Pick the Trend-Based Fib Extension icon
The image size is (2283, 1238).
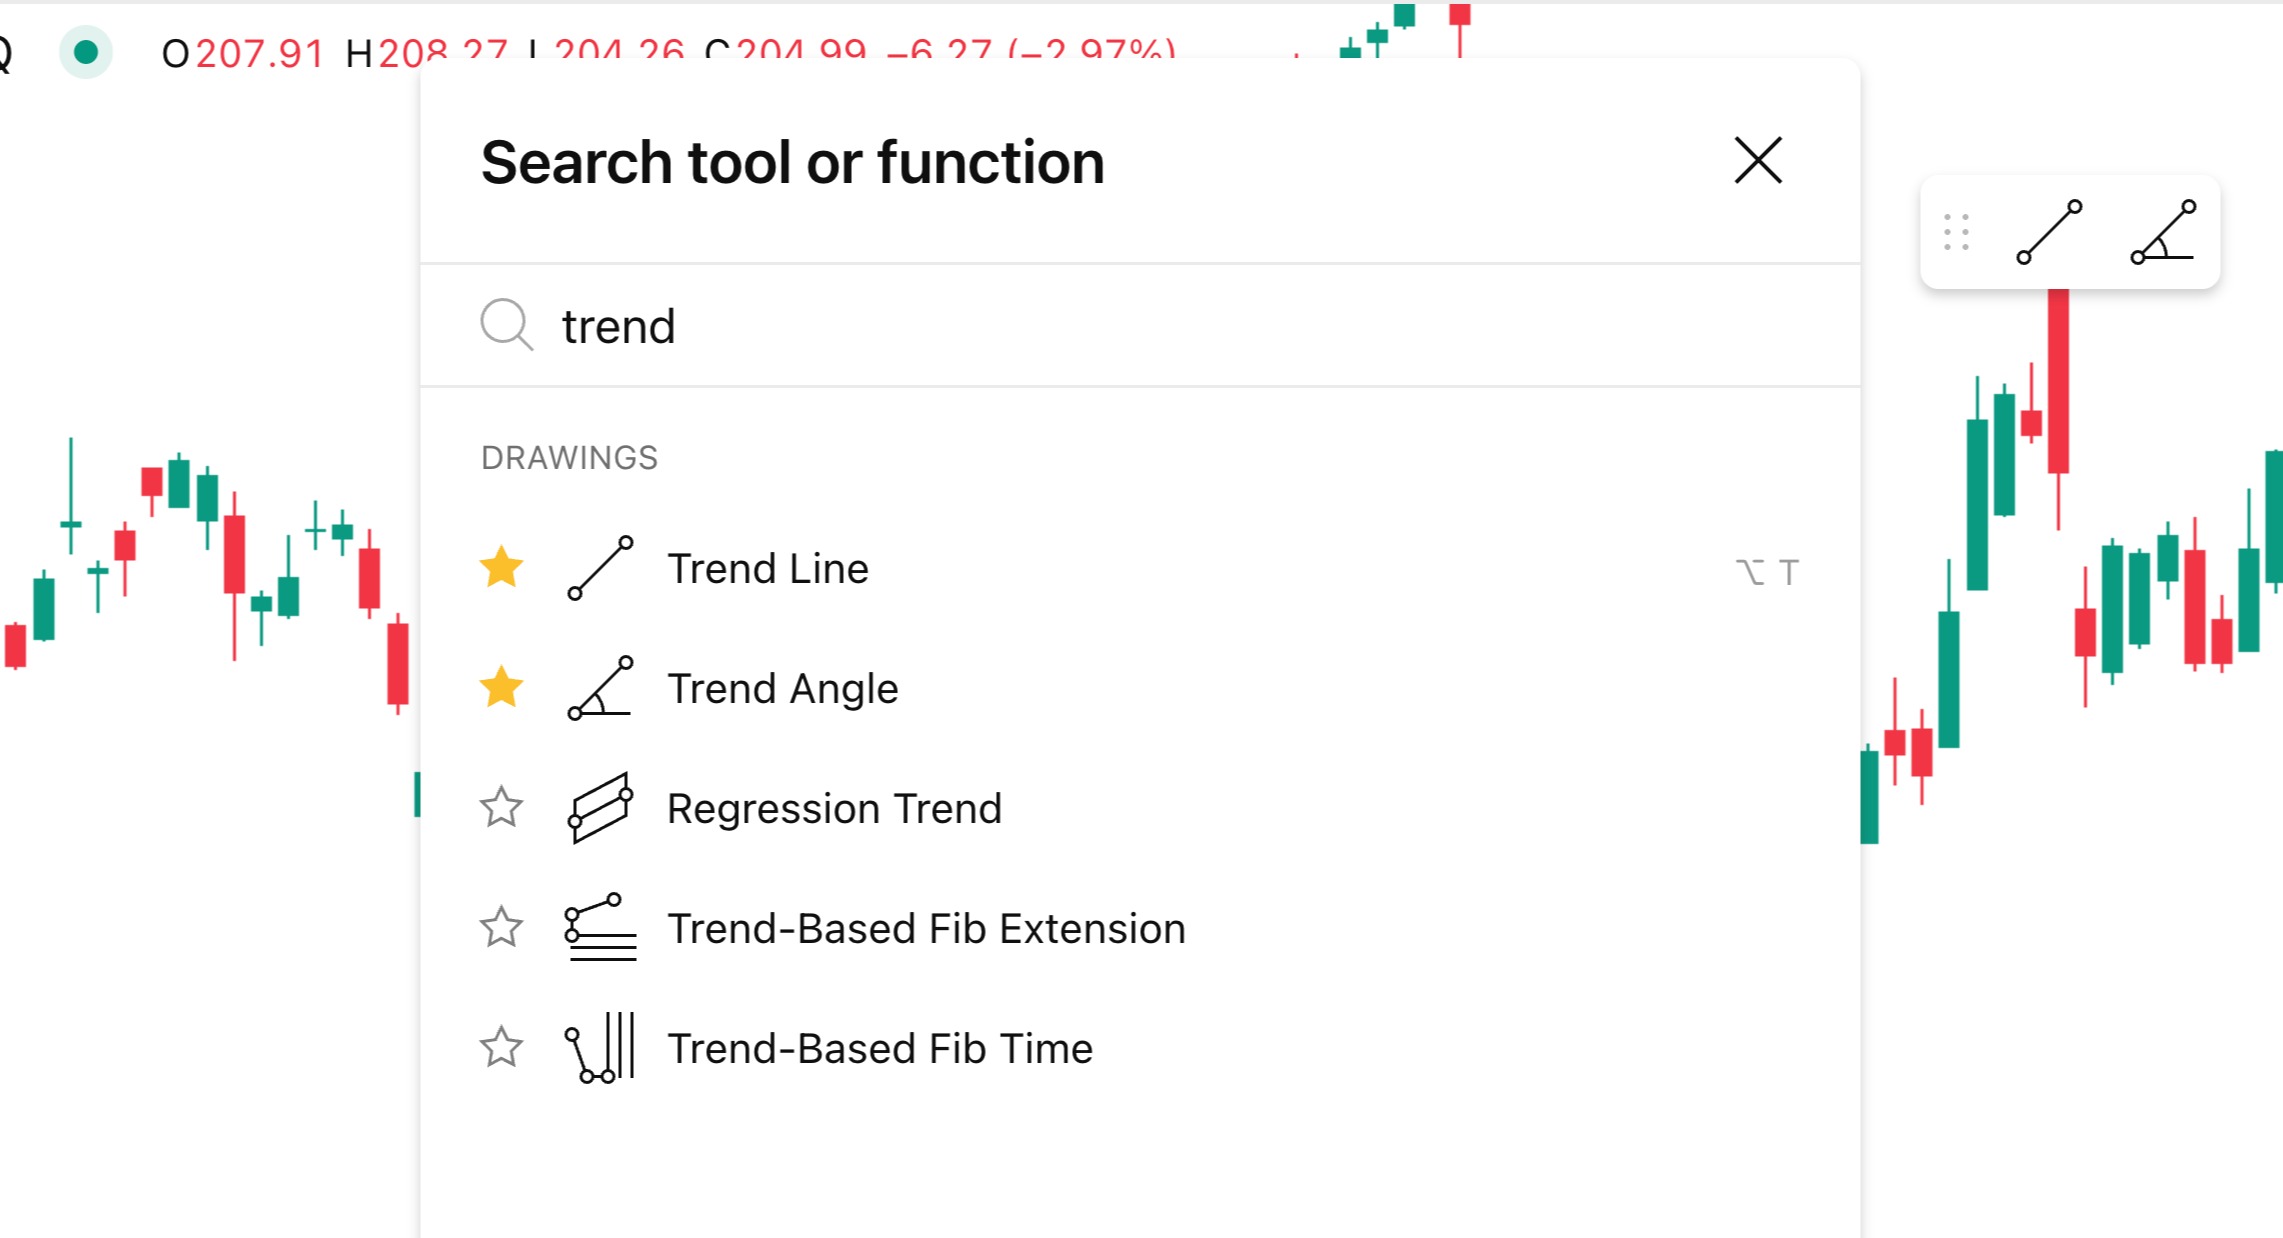click(600, 928)
